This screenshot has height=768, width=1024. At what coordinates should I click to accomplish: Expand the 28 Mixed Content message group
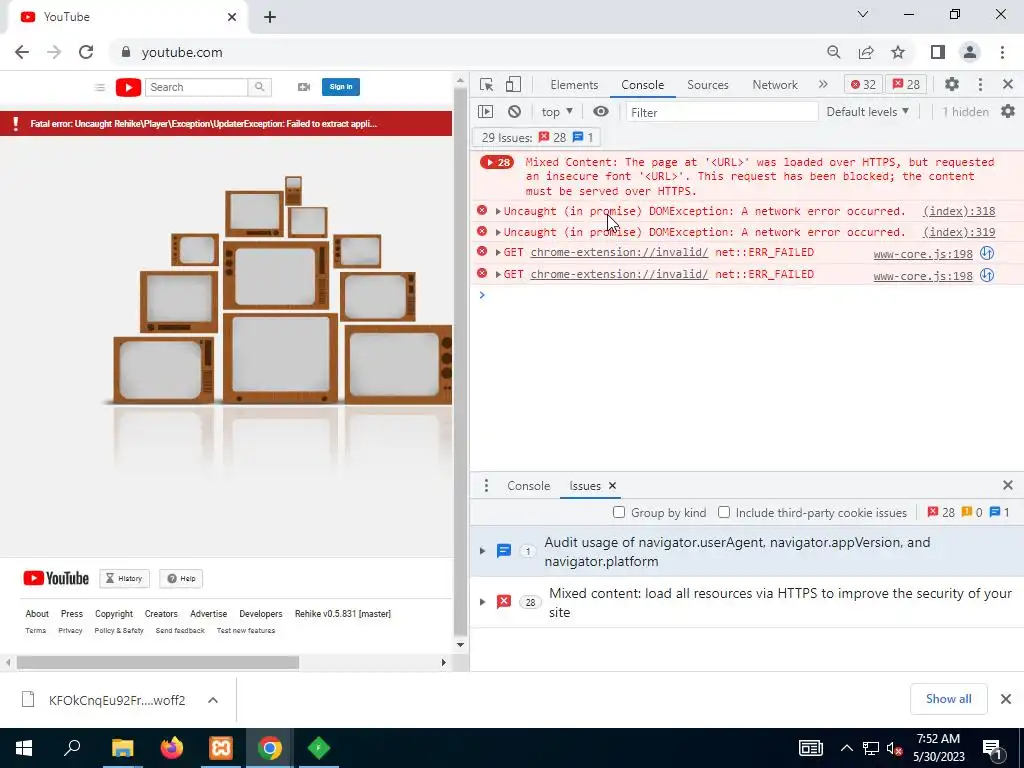[497, 162]
